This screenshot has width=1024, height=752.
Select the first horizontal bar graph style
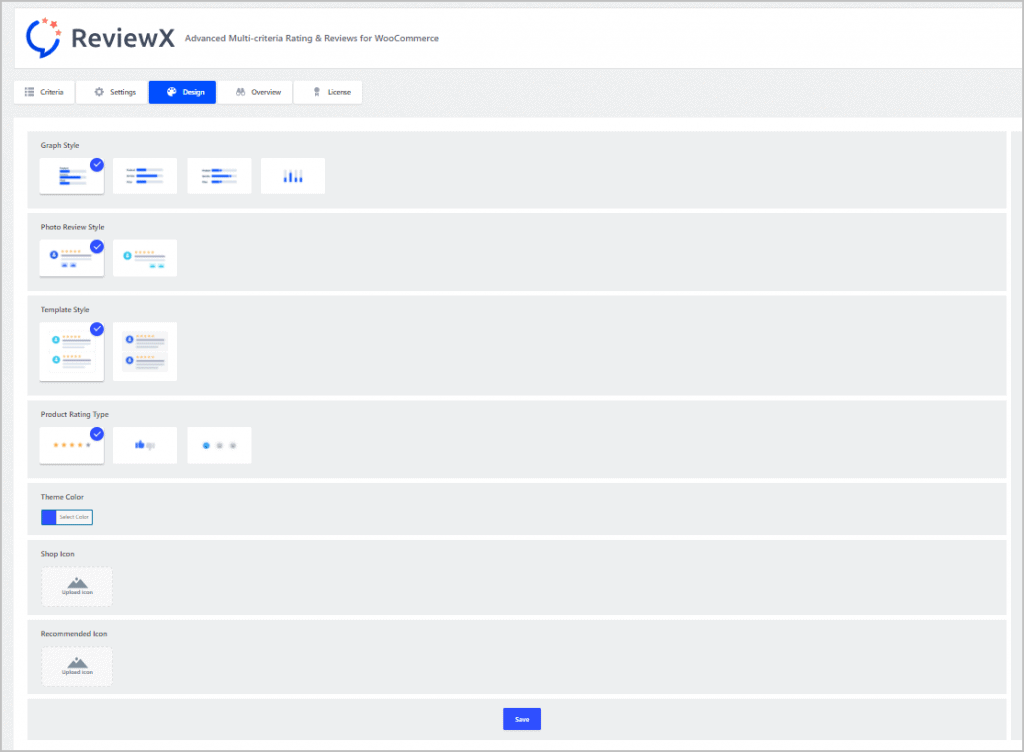(71, 176)
